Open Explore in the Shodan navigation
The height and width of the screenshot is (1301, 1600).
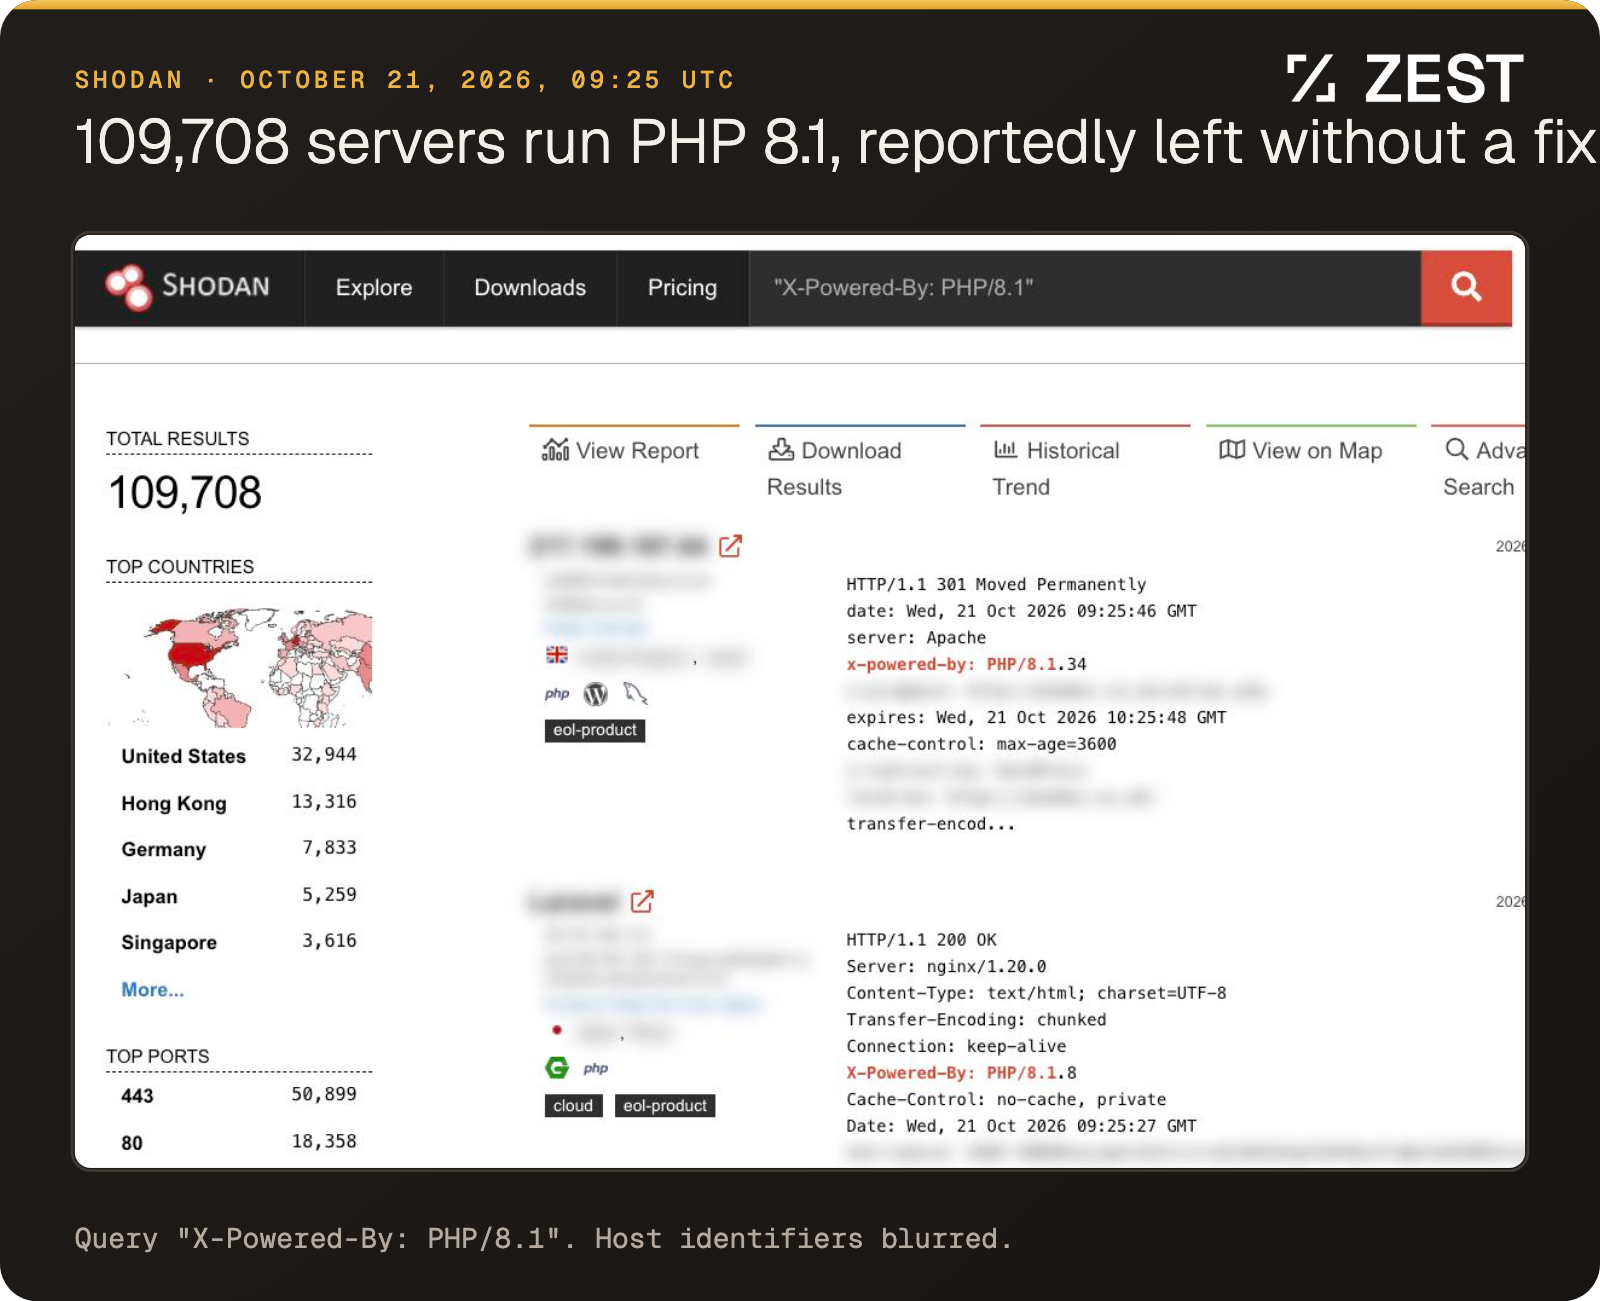pyautogui.click(x=374, y=288)
